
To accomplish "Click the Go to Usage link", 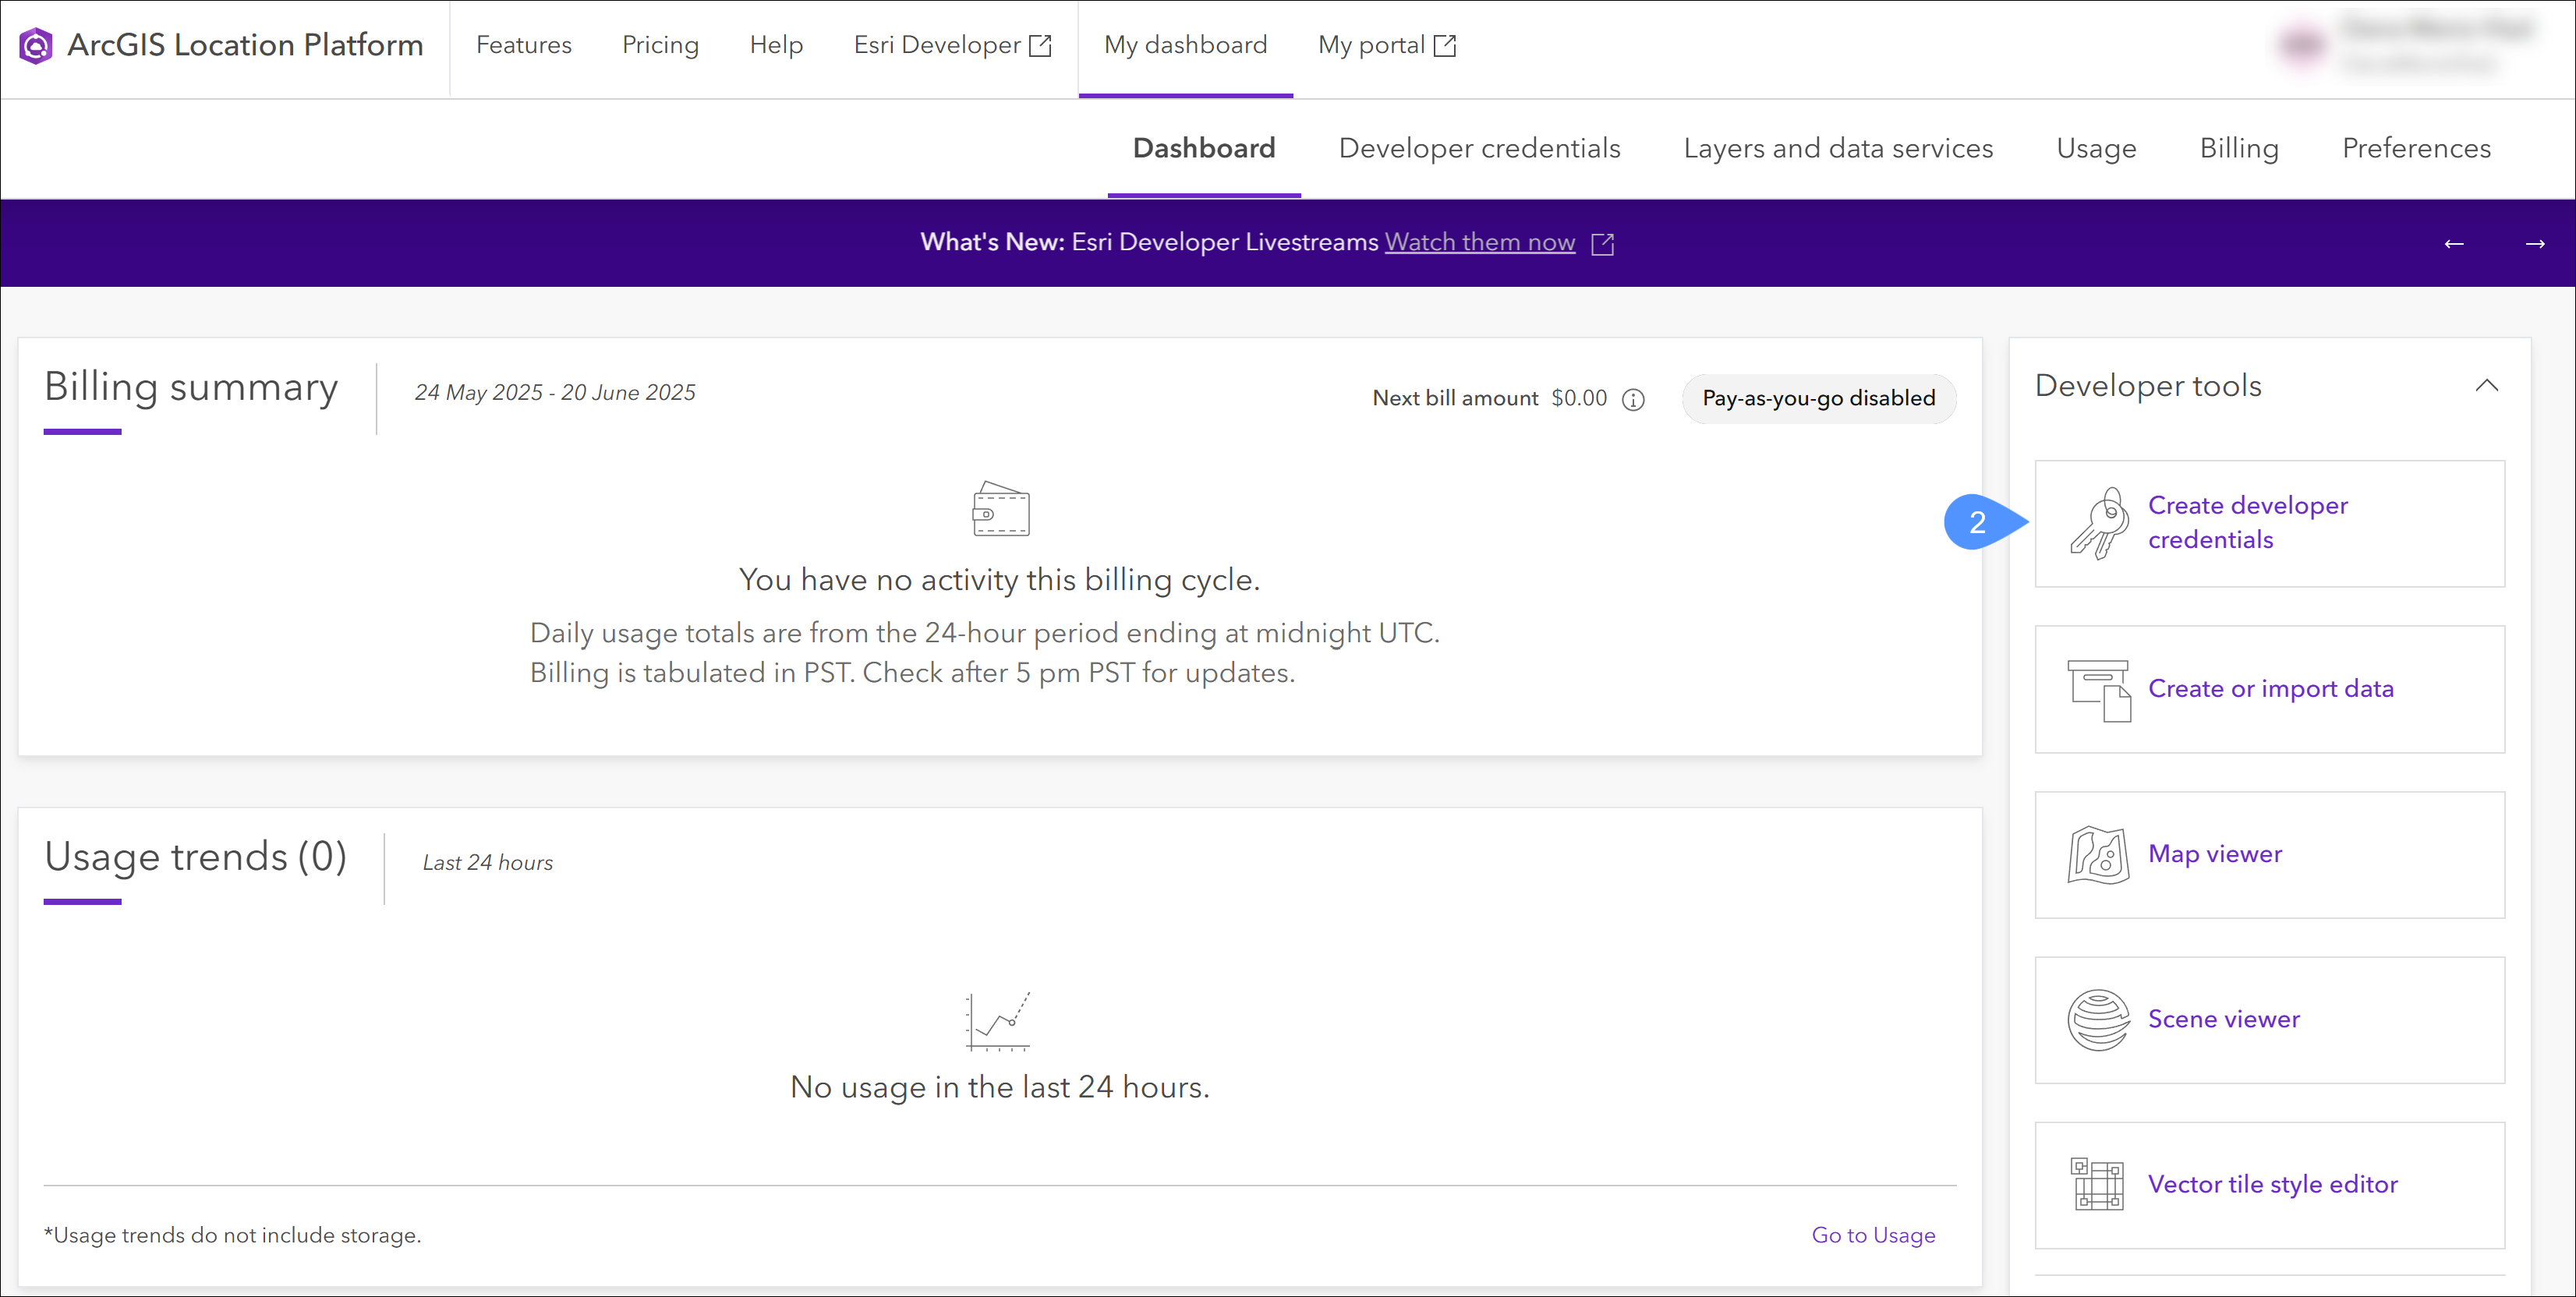I will [x=1873, y=1236].
